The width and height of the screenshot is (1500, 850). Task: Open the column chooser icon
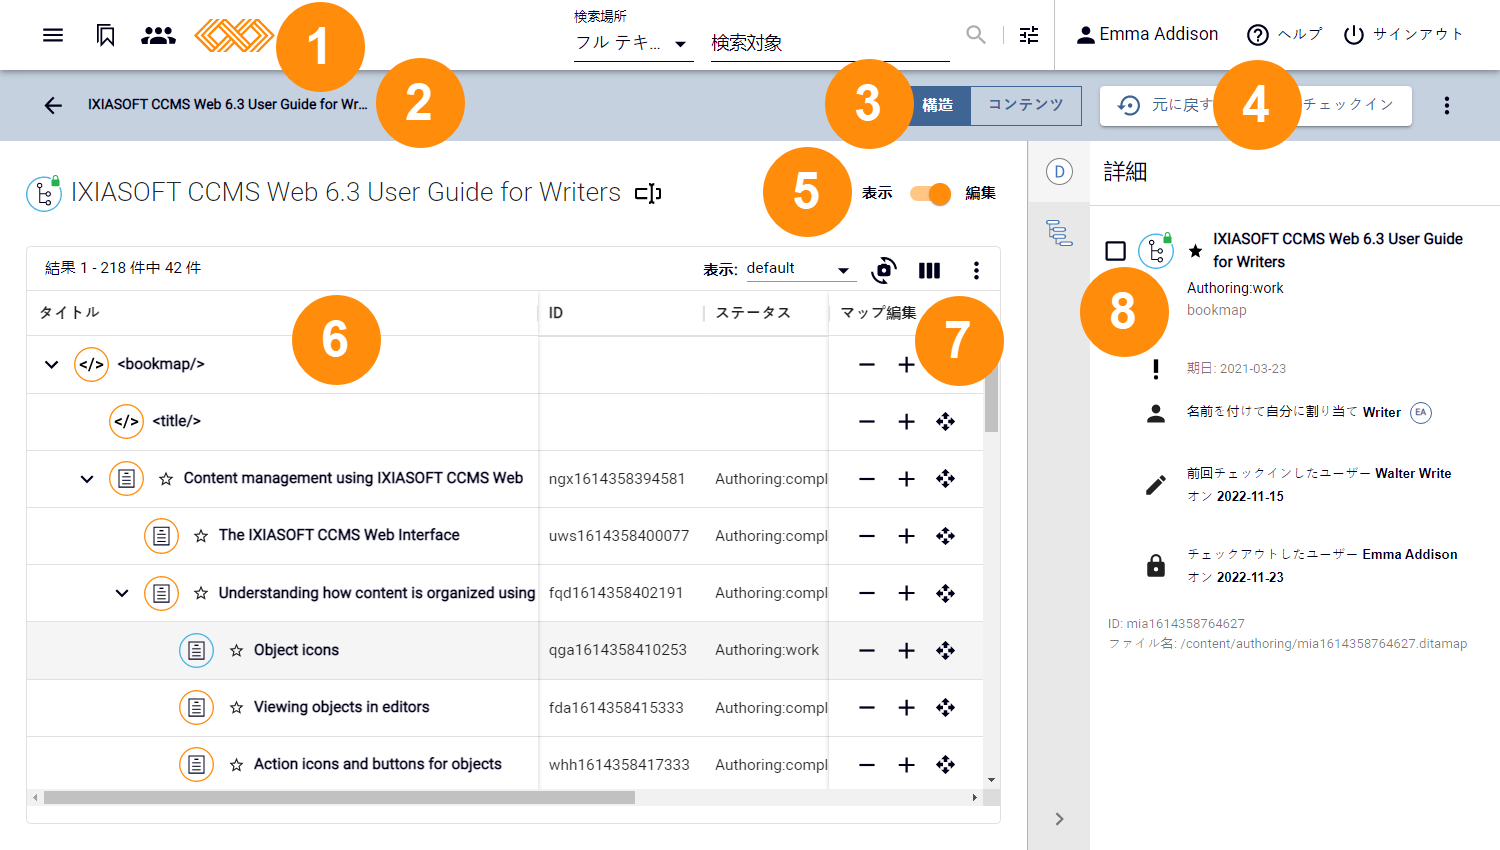[929, 270]
